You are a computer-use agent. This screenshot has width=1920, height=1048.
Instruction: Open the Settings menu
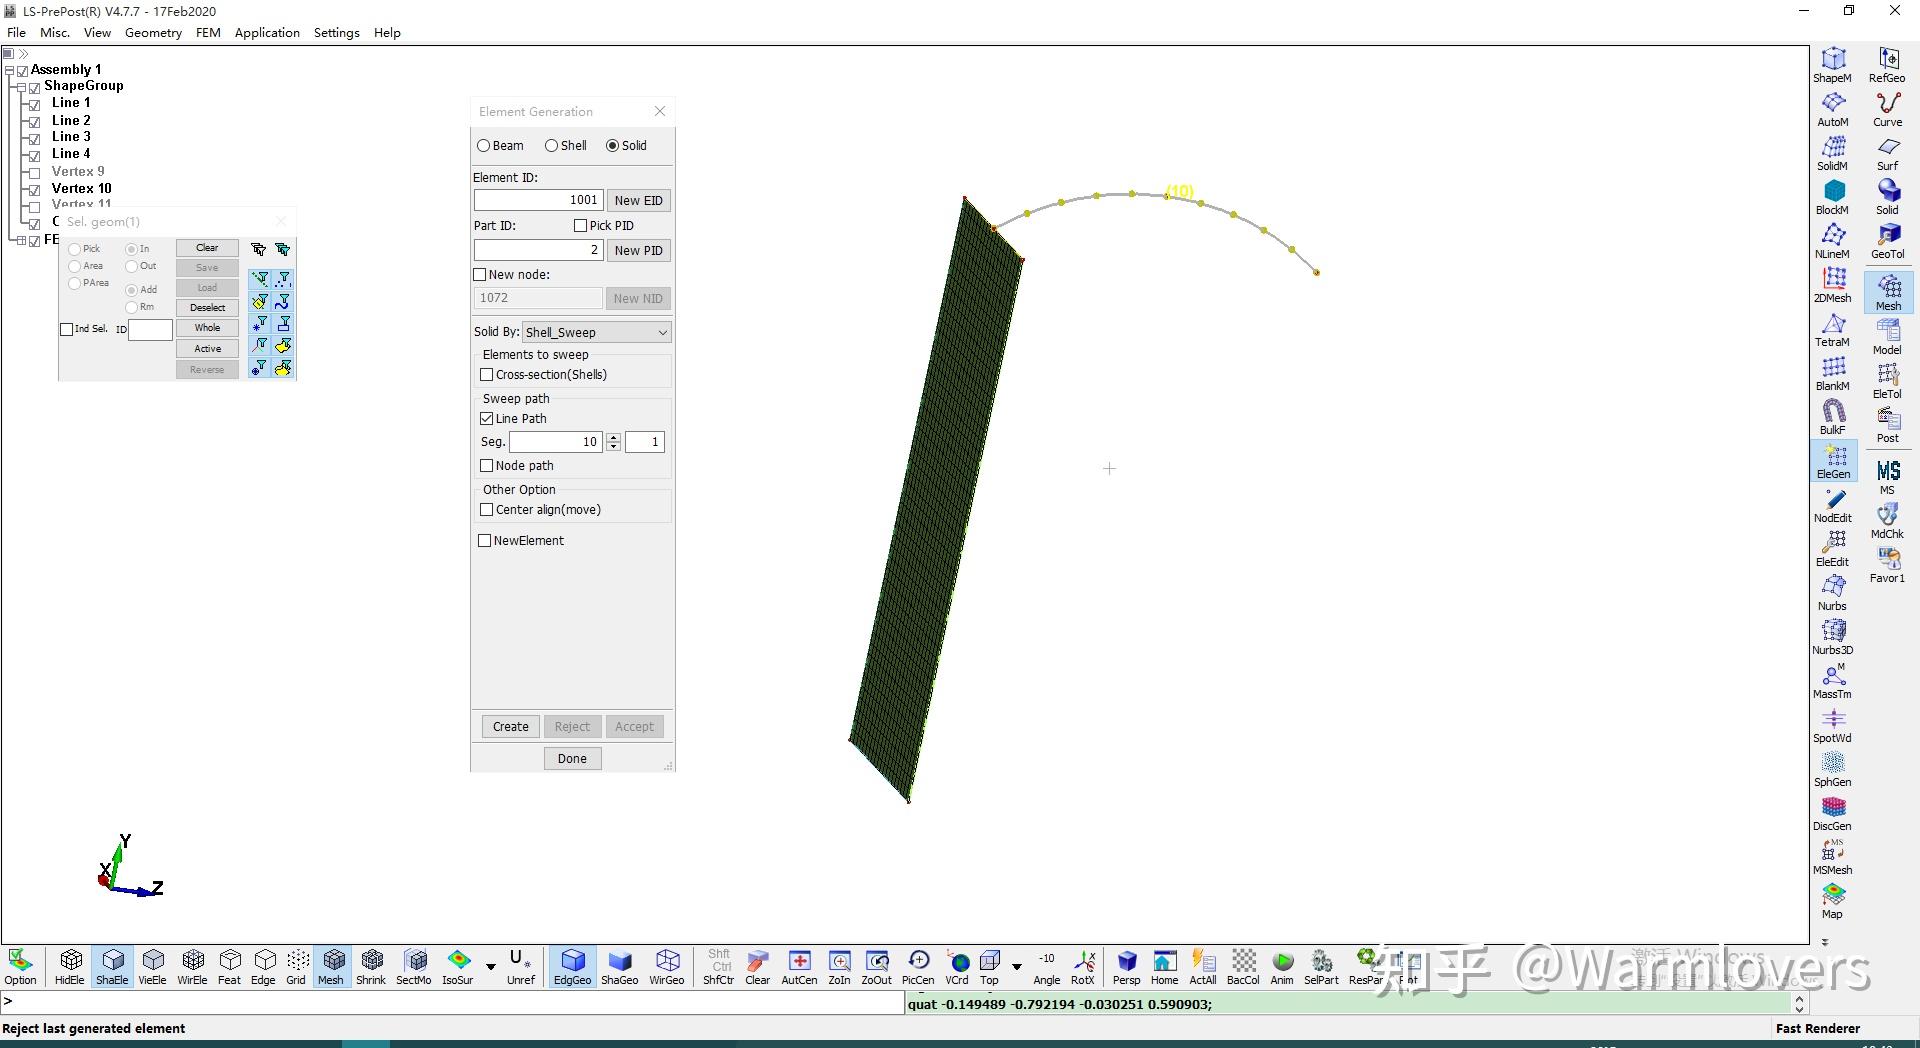(336, 33)
